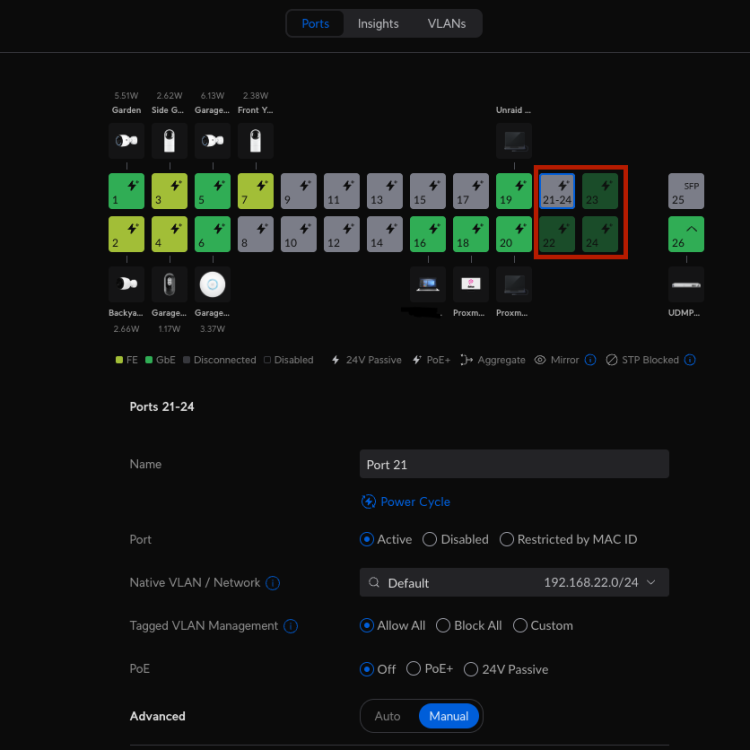750x750 pixels.
Task: Set port state to Active
Action: point(366,540)
